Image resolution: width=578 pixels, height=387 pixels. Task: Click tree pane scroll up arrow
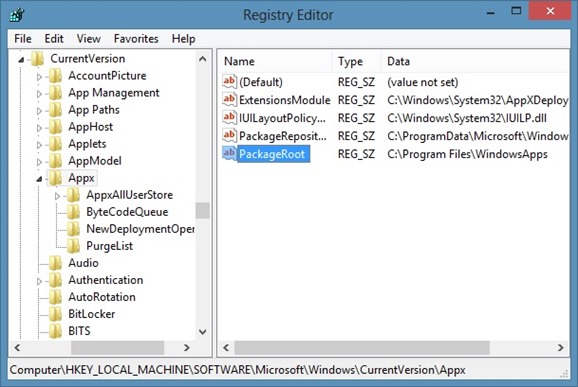click(203, 59)
